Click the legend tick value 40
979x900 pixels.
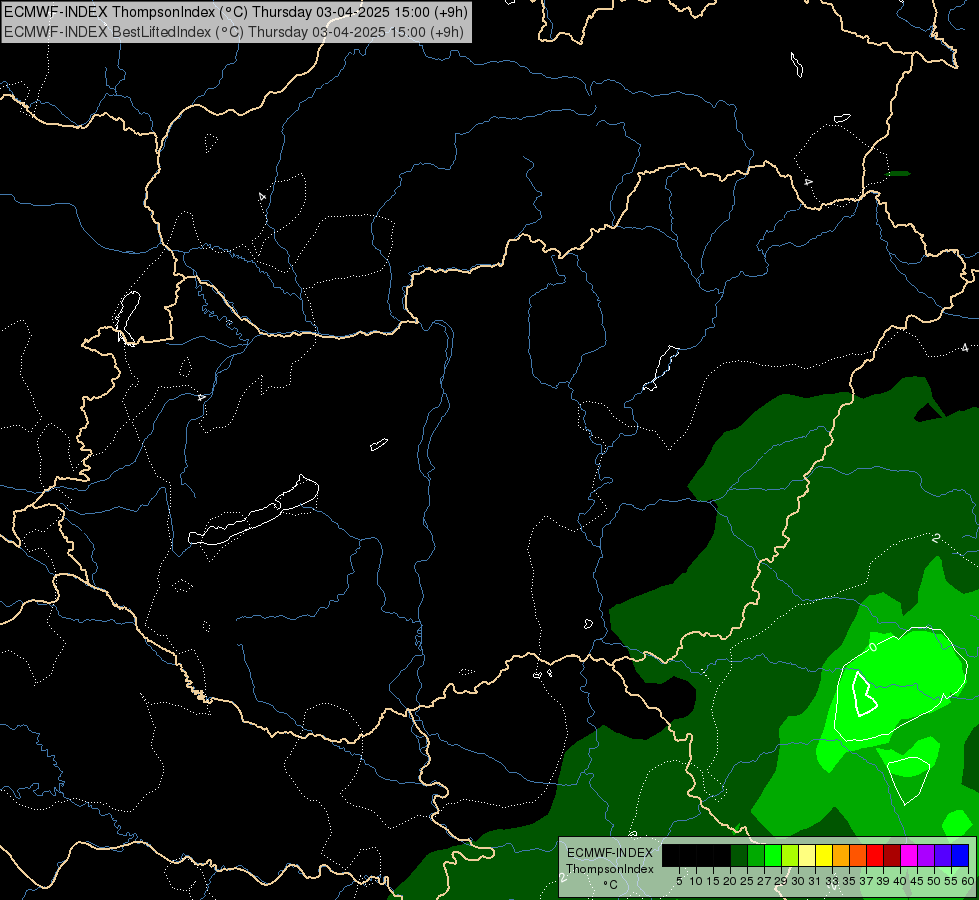click(x=900, y=881)
